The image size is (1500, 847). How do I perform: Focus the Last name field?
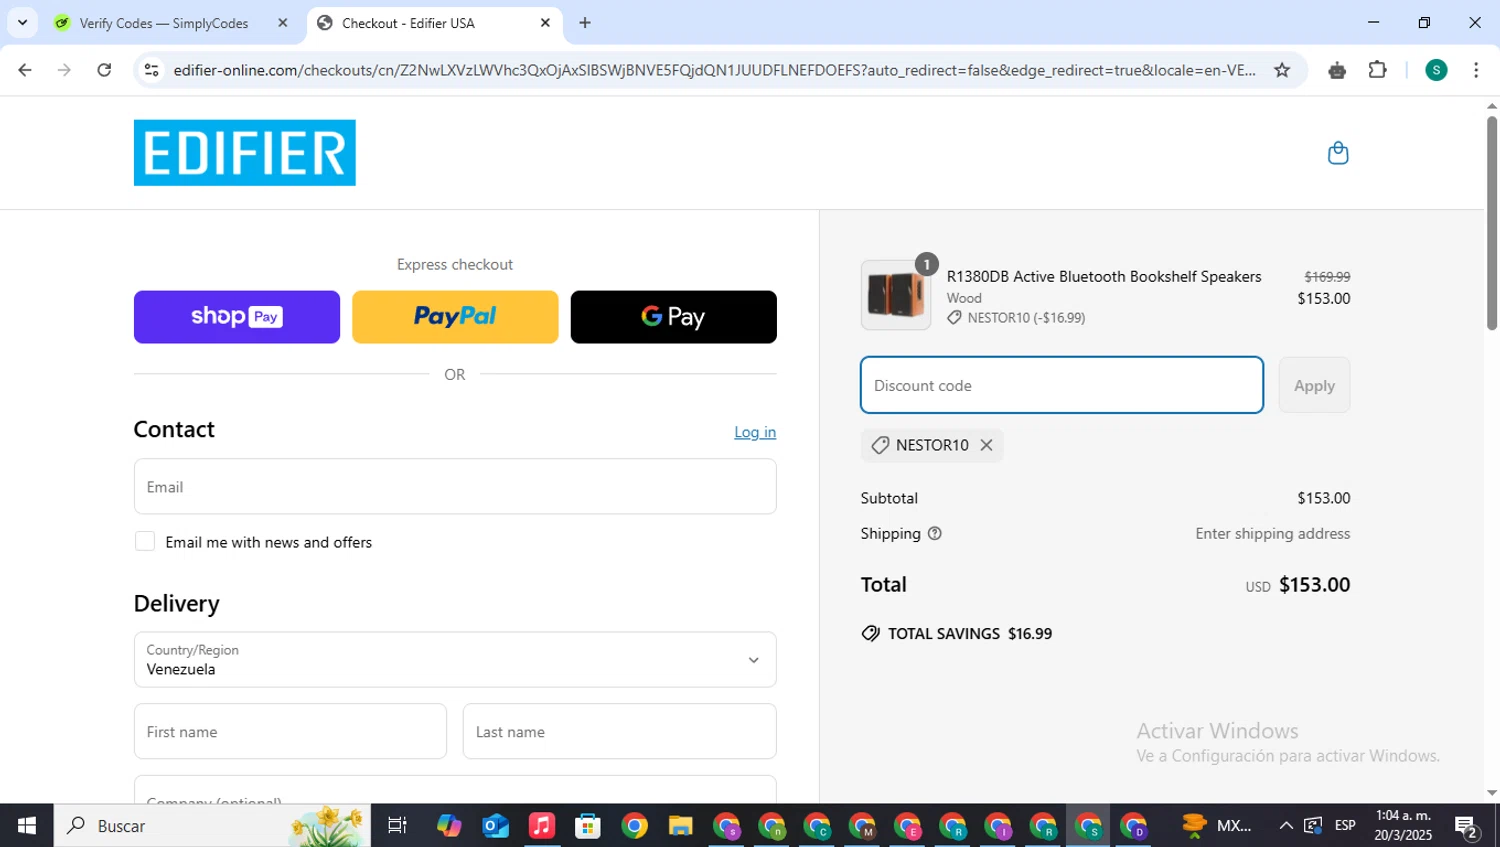tap(620, 732)
